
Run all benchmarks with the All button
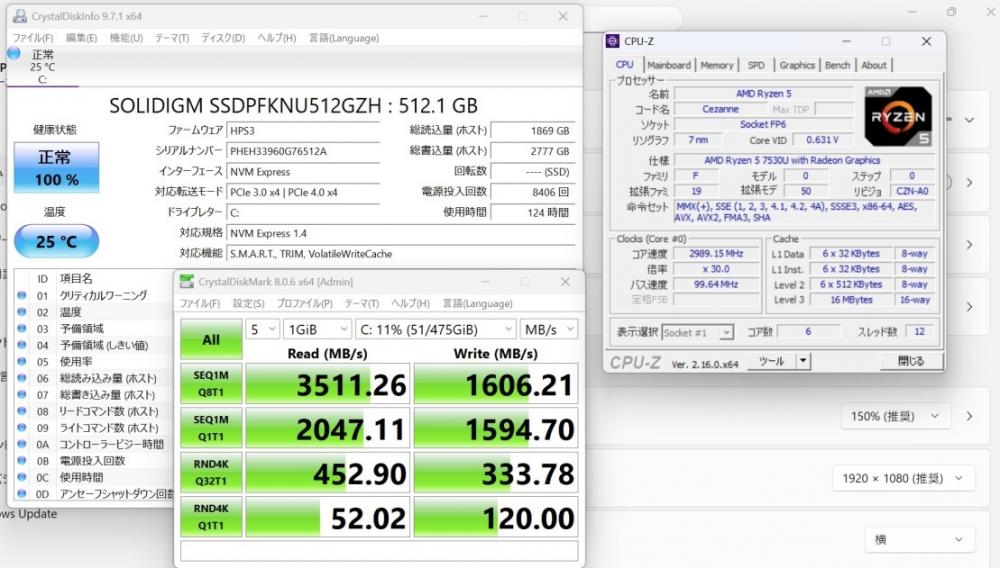point(211,340)
